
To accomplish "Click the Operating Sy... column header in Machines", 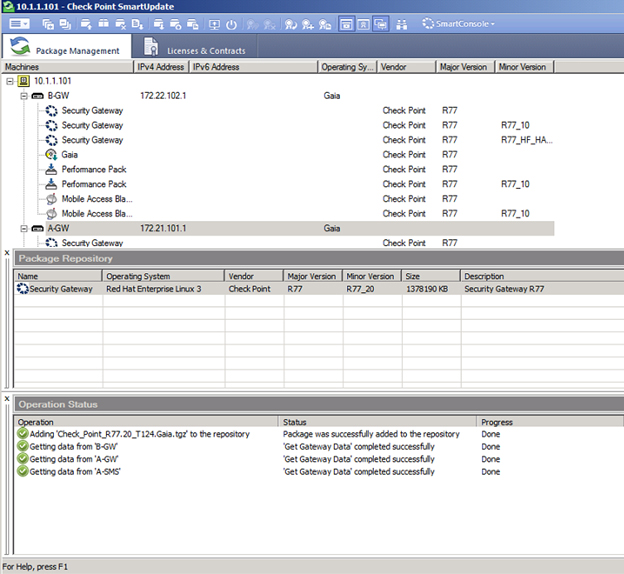I will 347,67.
